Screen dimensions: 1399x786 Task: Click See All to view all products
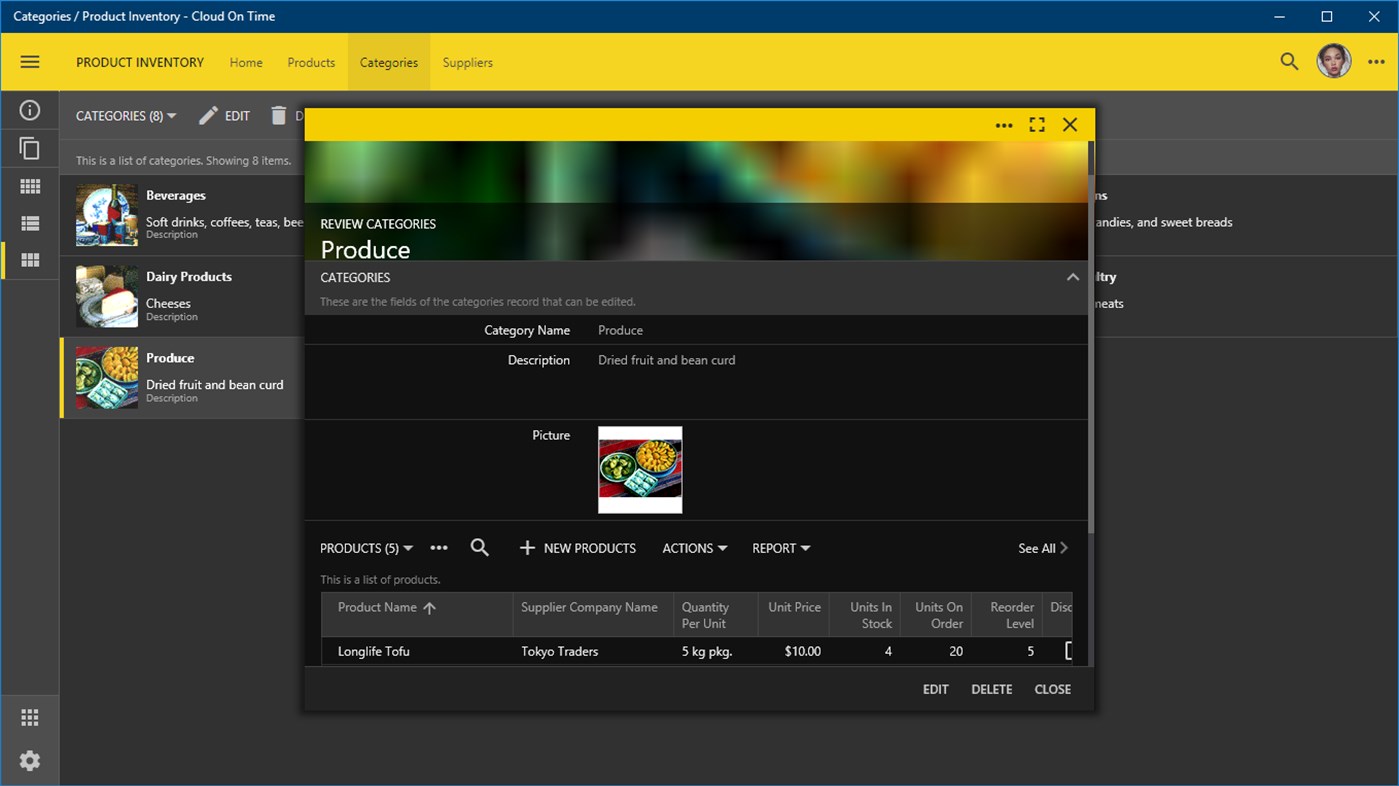pyautogui.click(x=1041, y=548)
